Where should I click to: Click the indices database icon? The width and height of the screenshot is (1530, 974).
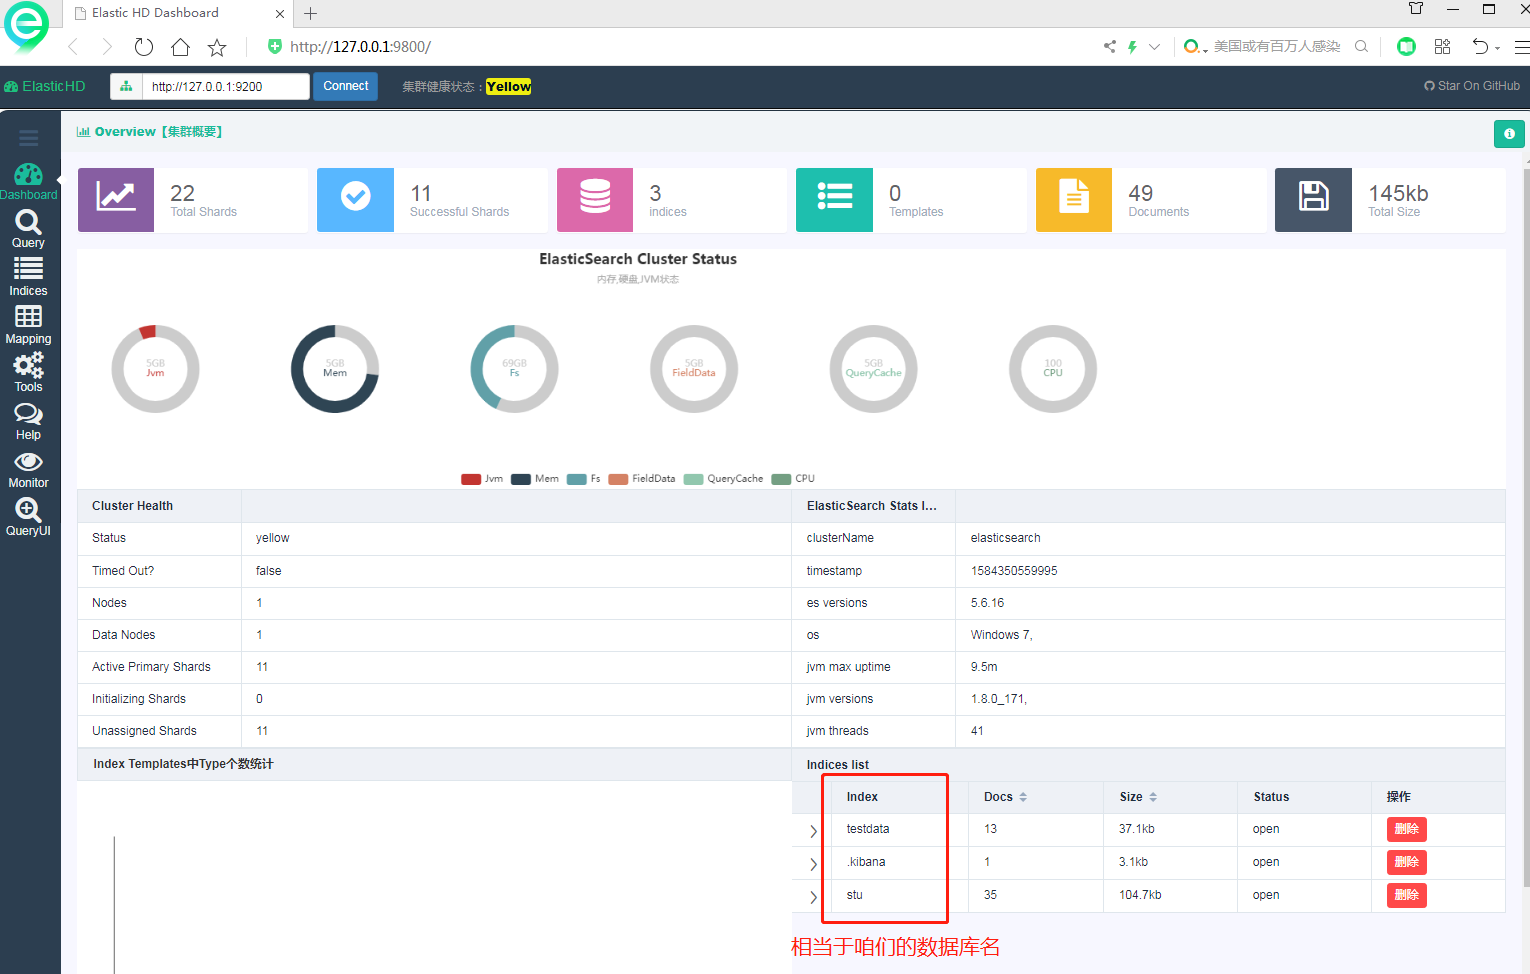(x=595, y=200)
